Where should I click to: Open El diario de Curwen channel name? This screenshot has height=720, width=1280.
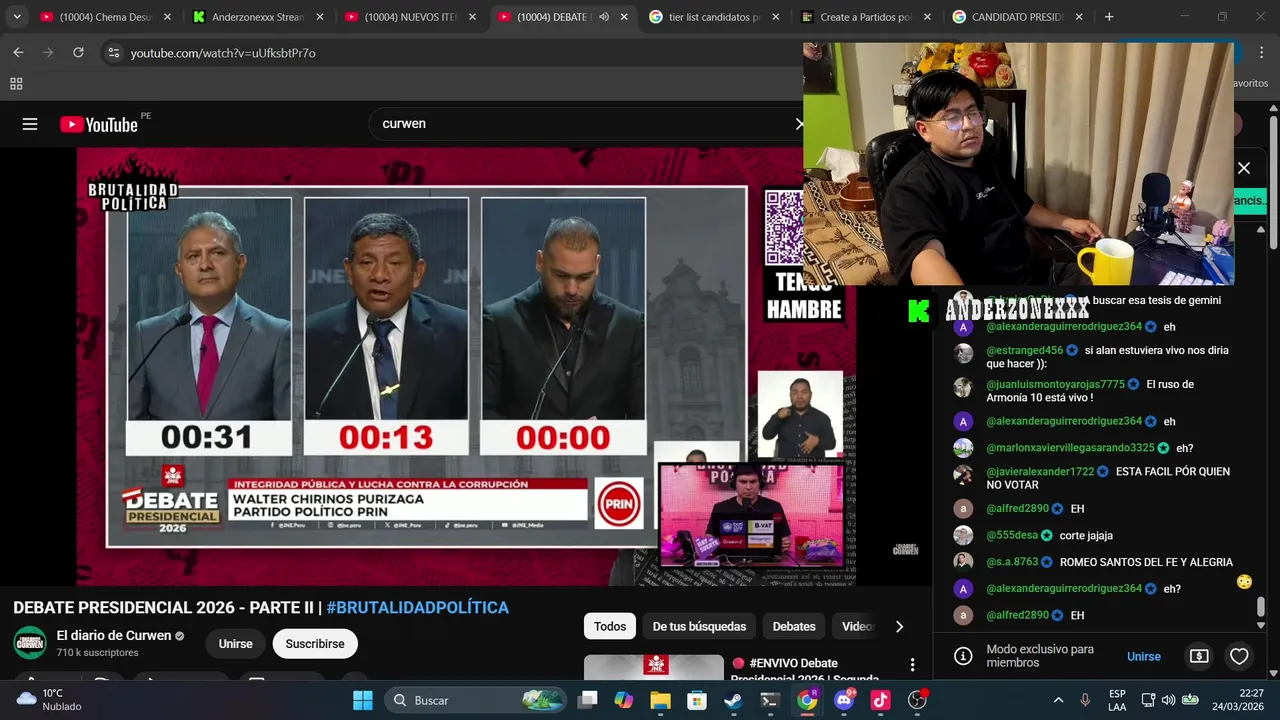pyautogui.click(x=114, y=636)
